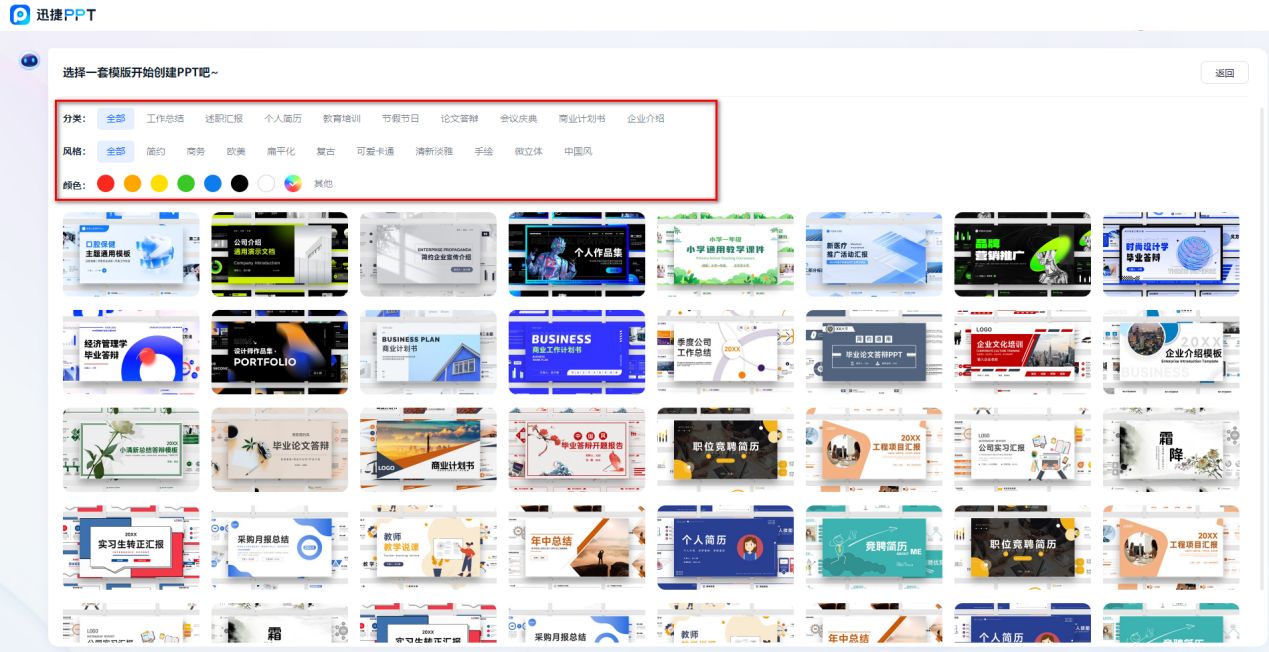Choose the BUSINESS PLAN 商业计划书 template
The image size is (1269, 652).
coord(428,351)
